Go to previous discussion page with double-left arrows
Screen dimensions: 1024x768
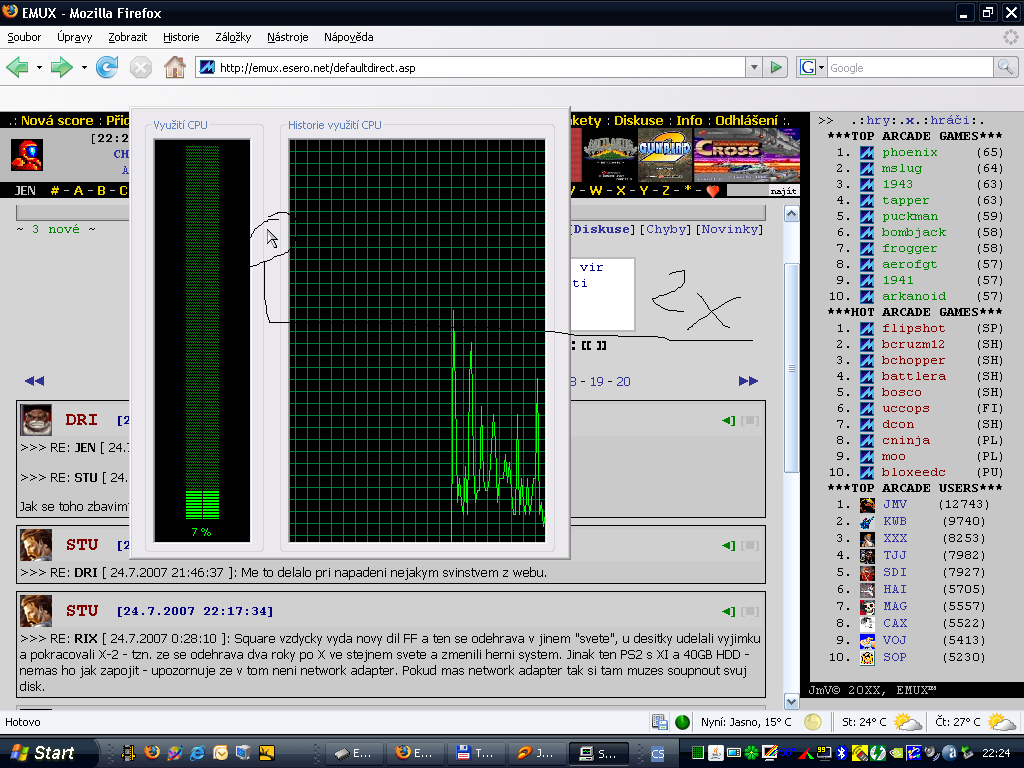pos(34,381)
